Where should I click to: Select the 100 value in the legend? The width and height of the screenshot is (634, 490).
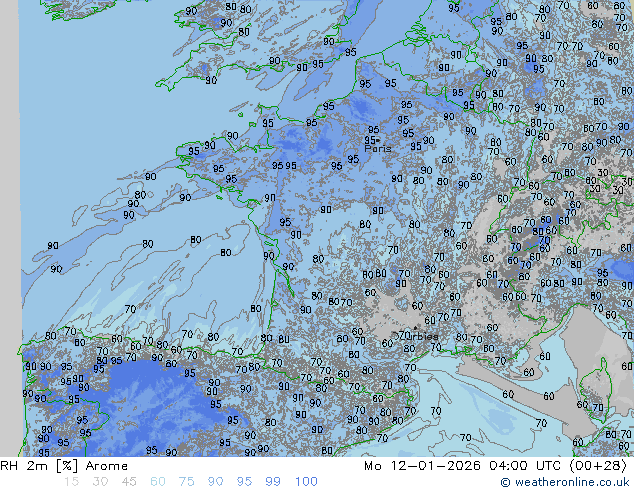pos(306,482)
